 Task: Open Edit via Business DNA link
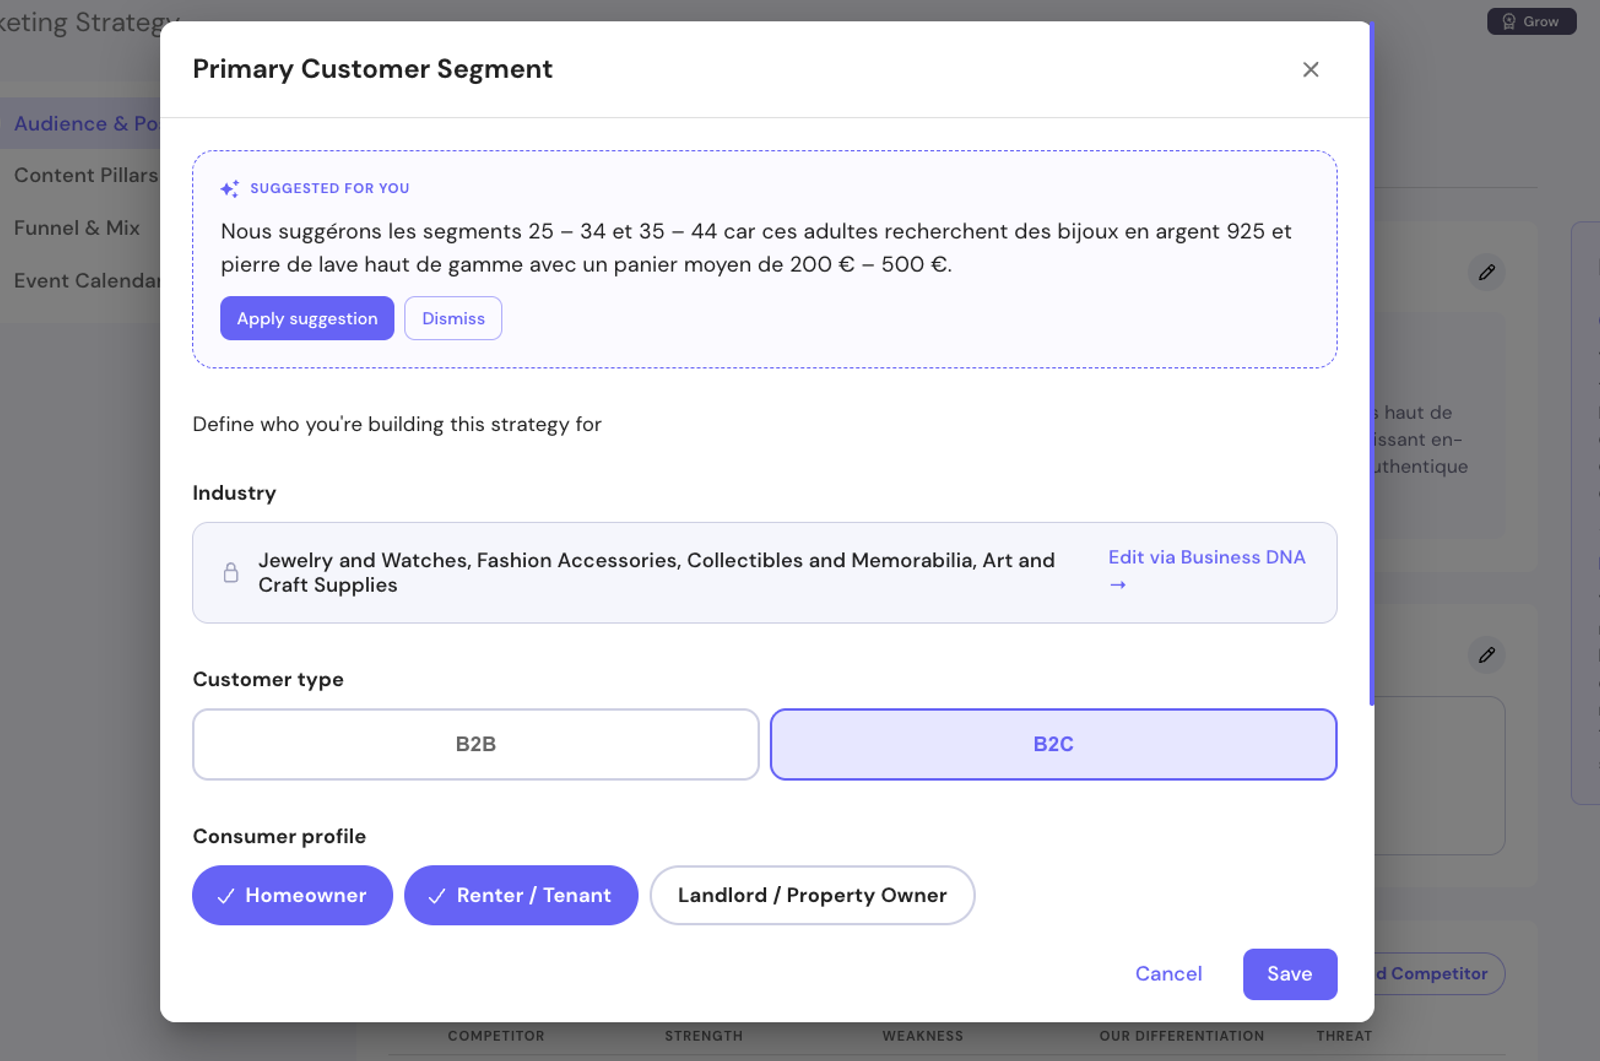pos(1206,570)
